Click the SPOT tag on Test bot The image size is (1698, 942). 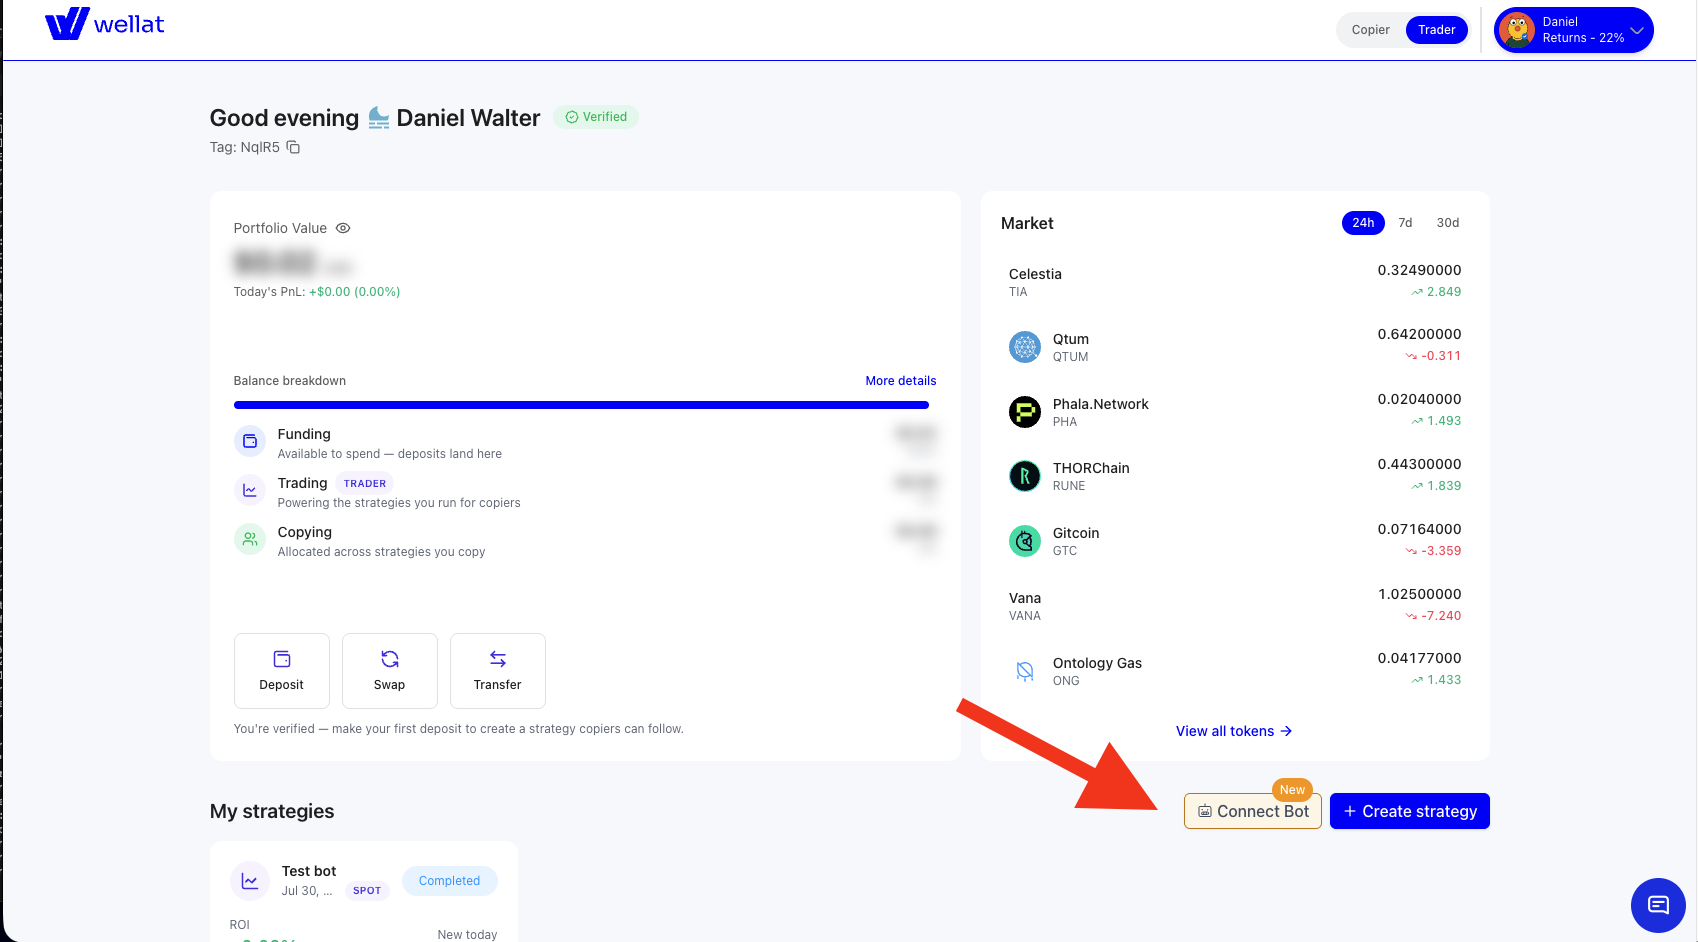coord(367,891)
